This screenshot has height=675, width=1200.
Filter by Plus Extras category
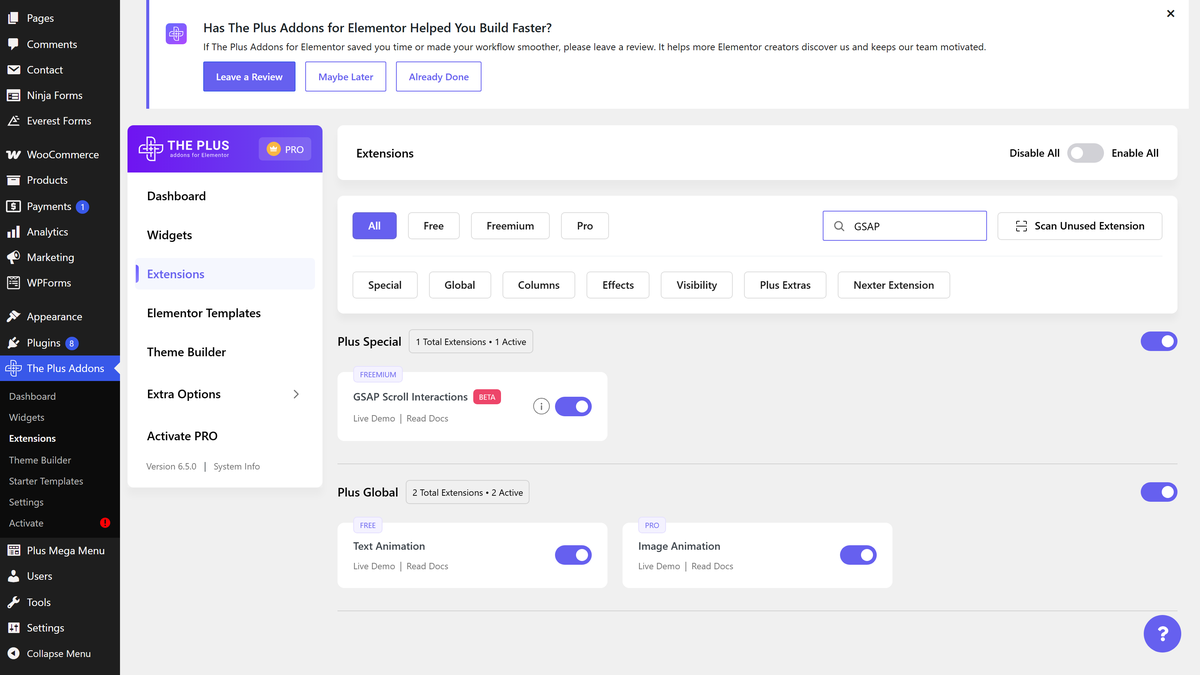(x=785, y=285)
